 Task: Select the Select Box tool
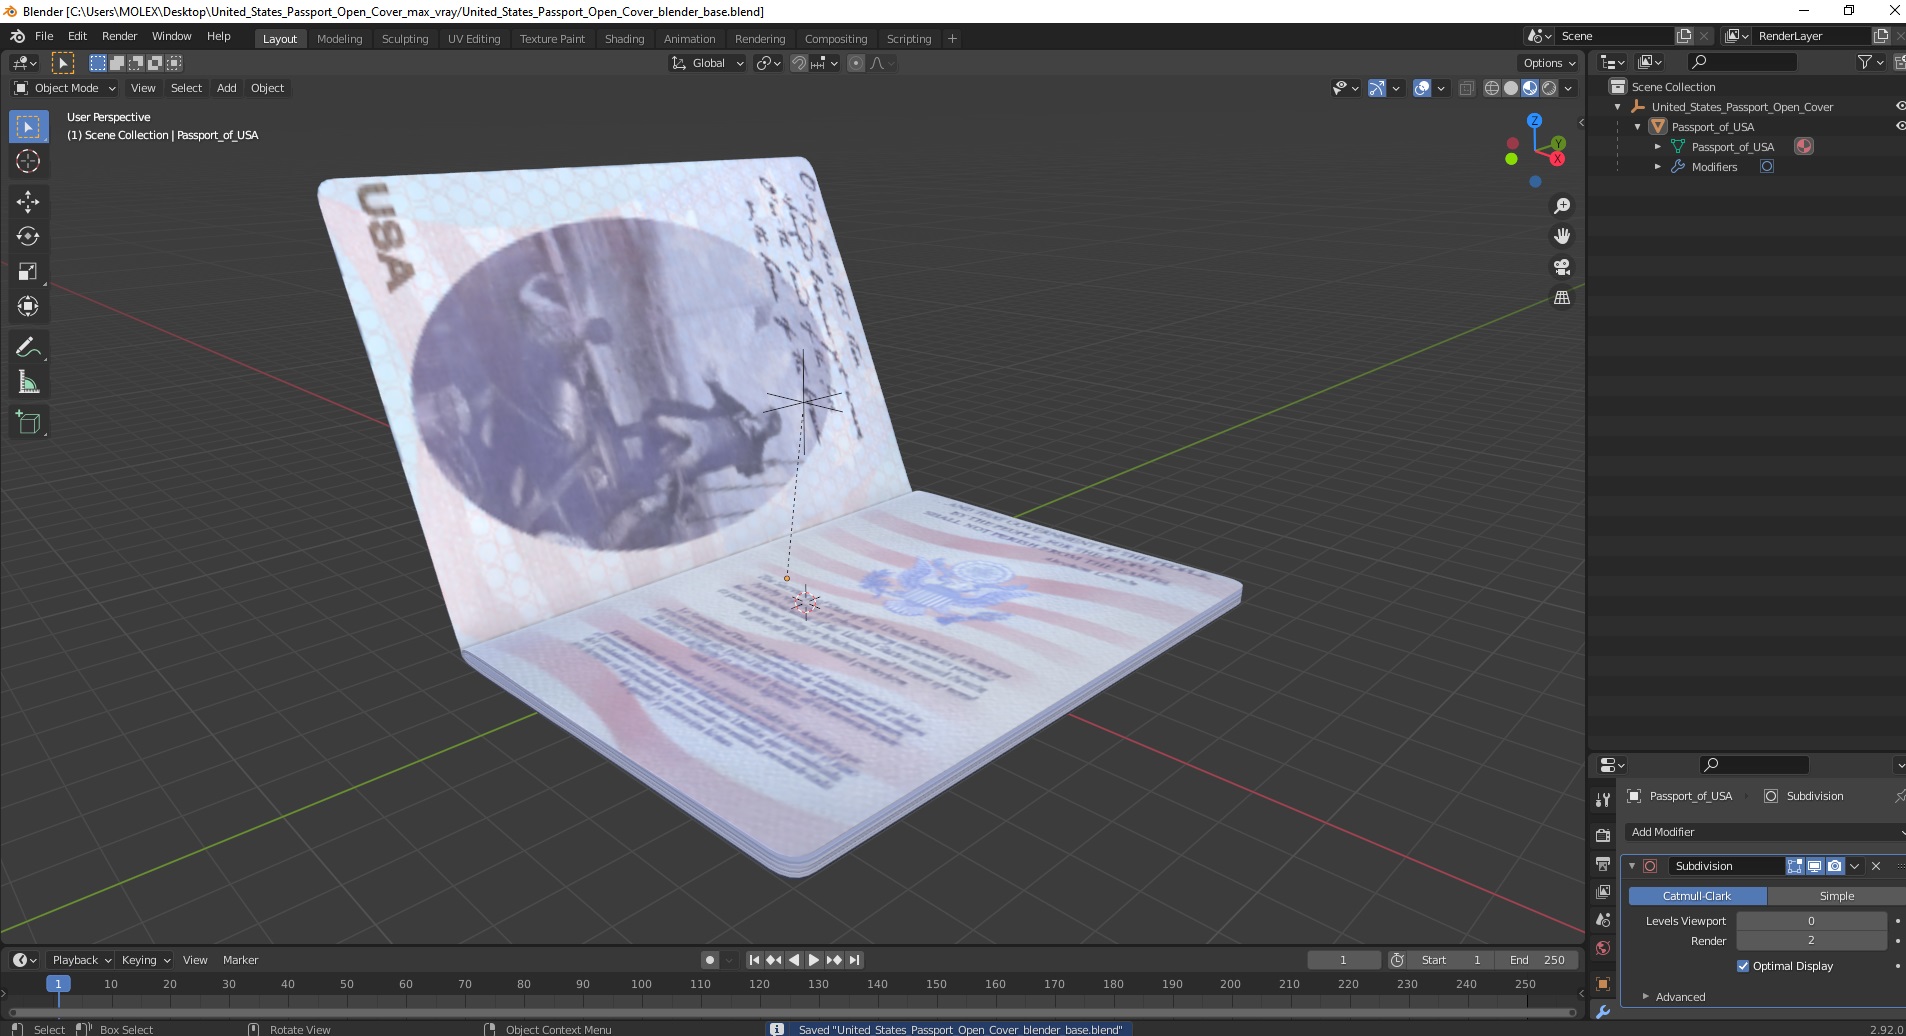[28, 127]
